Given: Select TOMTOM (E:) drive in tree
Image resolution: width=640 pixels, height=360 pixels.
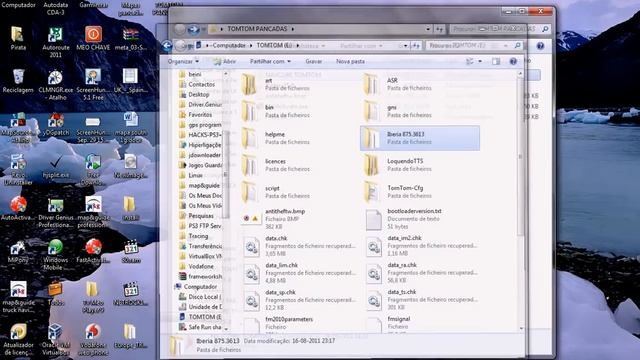Looking at the screenshot, I should (204, 317).
